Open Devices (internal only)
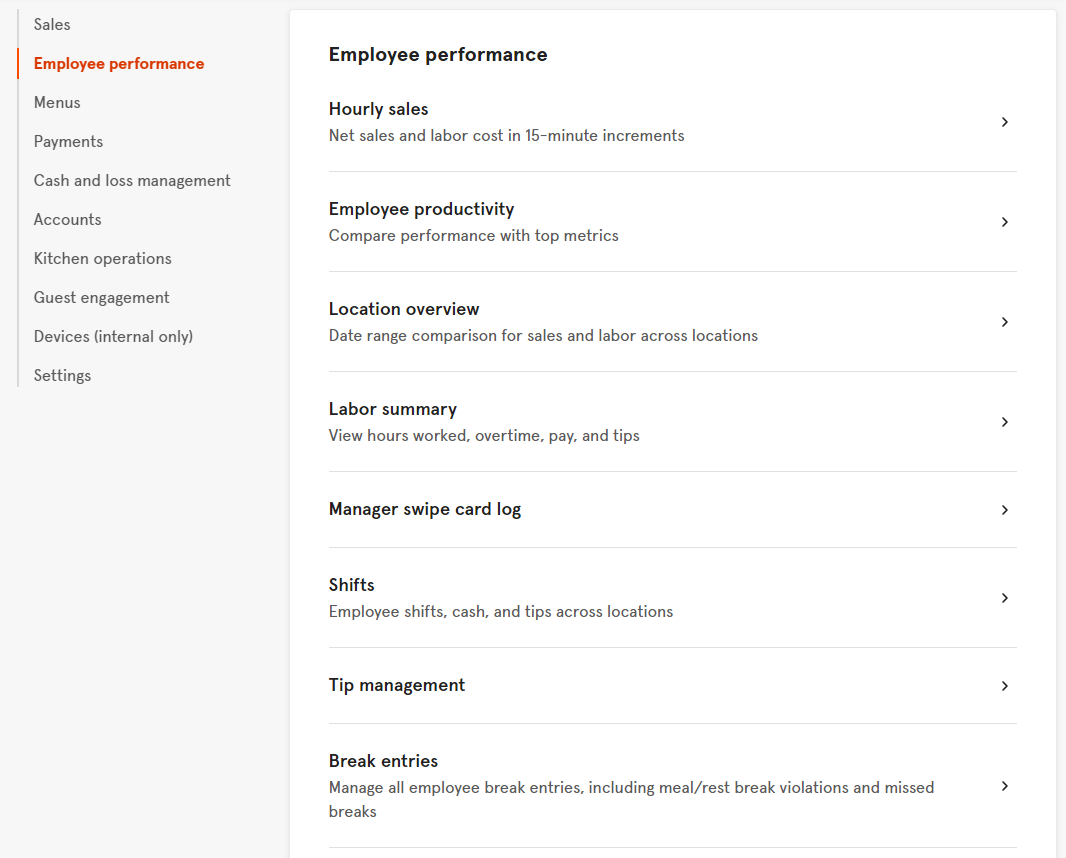The width and height of the screenshot is (1066, 858). (113, 336)
